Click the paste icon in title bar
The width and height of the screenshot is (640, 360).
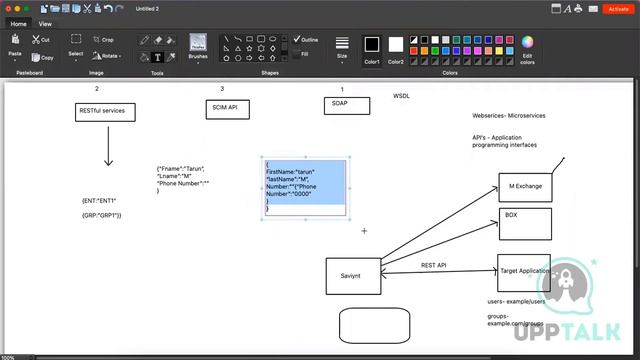point(98,8)
